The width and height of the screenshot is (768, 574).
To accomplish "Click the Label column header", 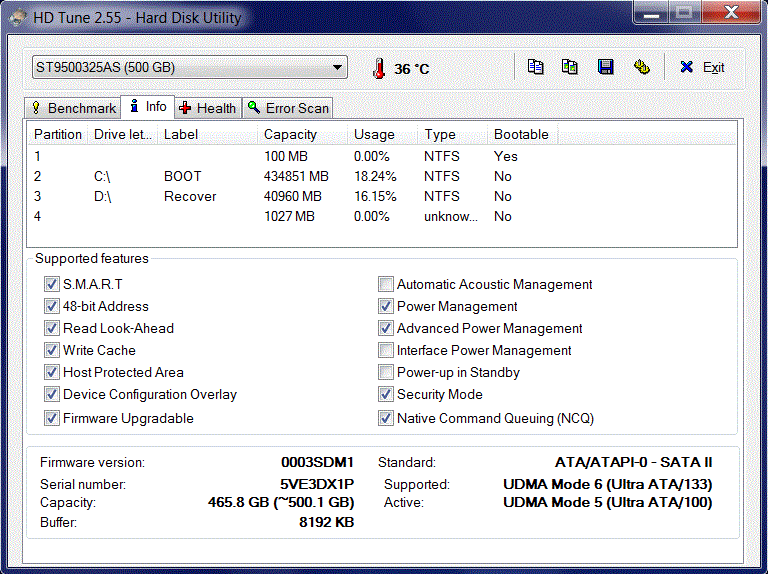I will (x=208, y=134).
